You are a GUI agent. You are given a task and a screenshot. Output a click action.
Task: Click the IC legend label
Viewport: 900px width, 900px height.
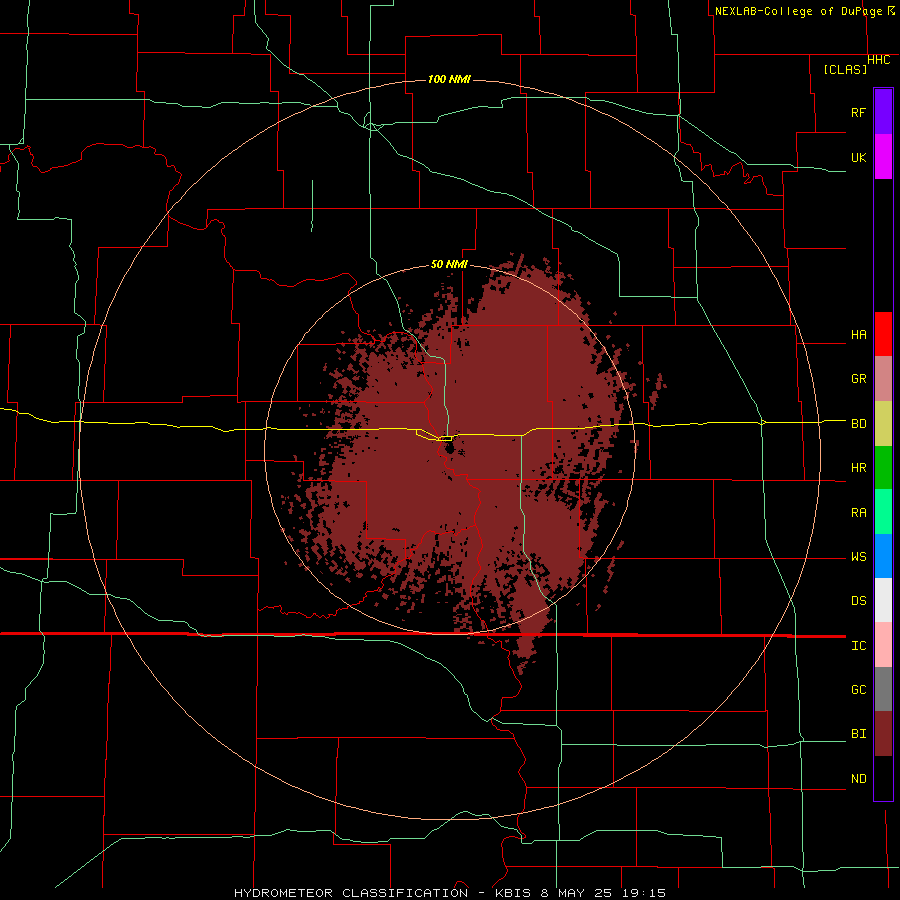tap(858, 646)
